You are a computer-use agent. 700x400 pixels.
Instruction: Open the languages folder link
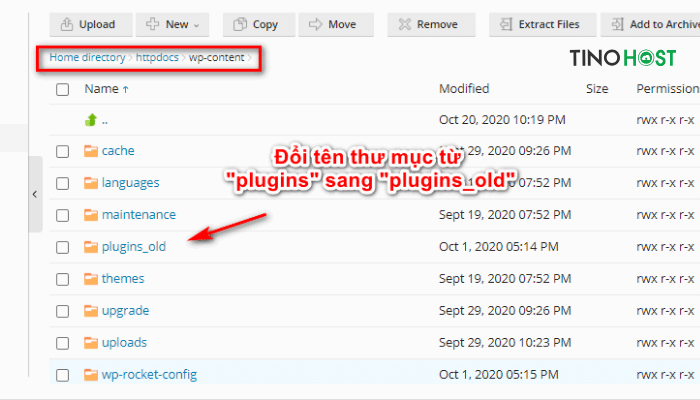point(130,183)
